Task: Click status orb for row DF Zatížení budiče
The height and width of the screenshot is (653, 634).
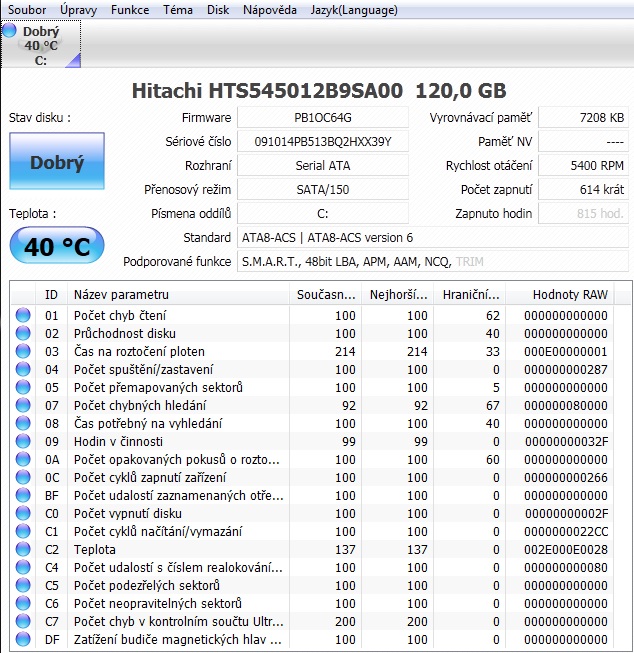Action: click(23, 639)
